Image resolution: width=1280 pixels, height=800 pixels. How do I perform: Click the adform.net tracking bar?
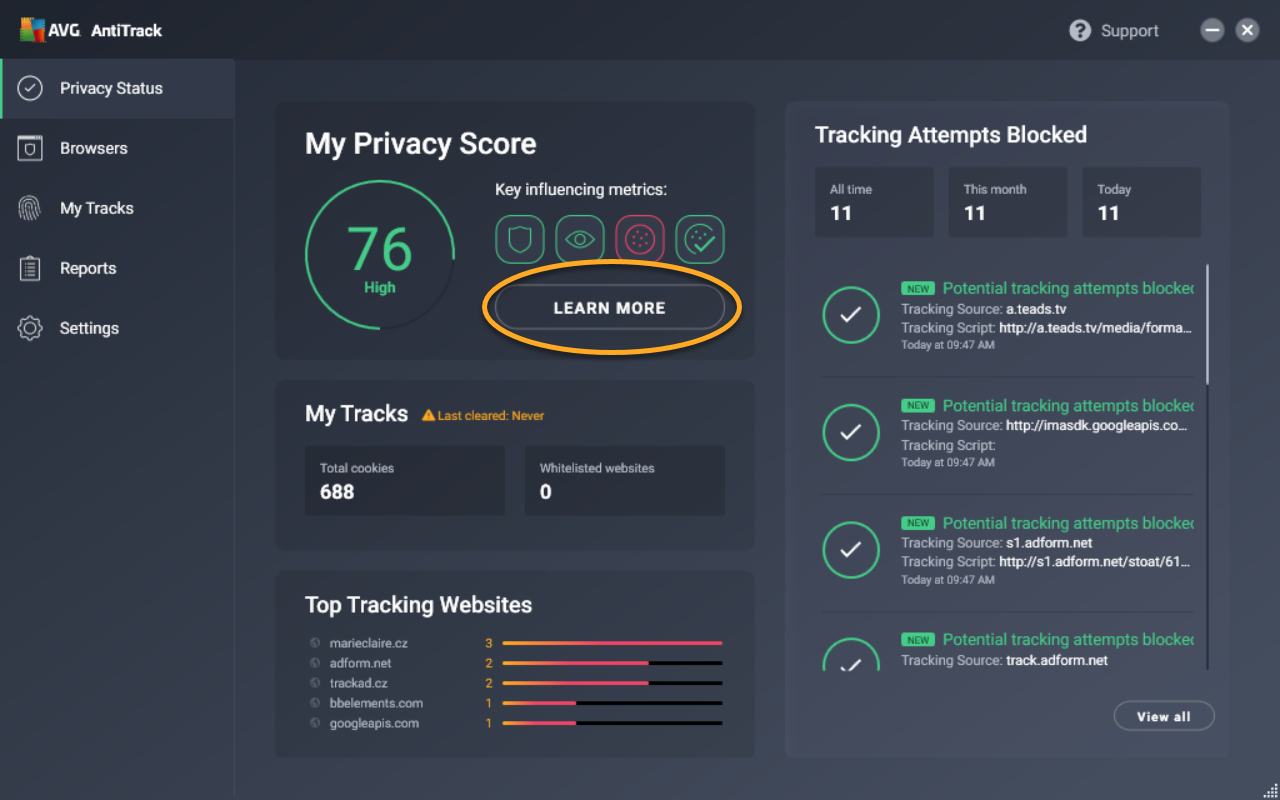(x=612, y=663)
